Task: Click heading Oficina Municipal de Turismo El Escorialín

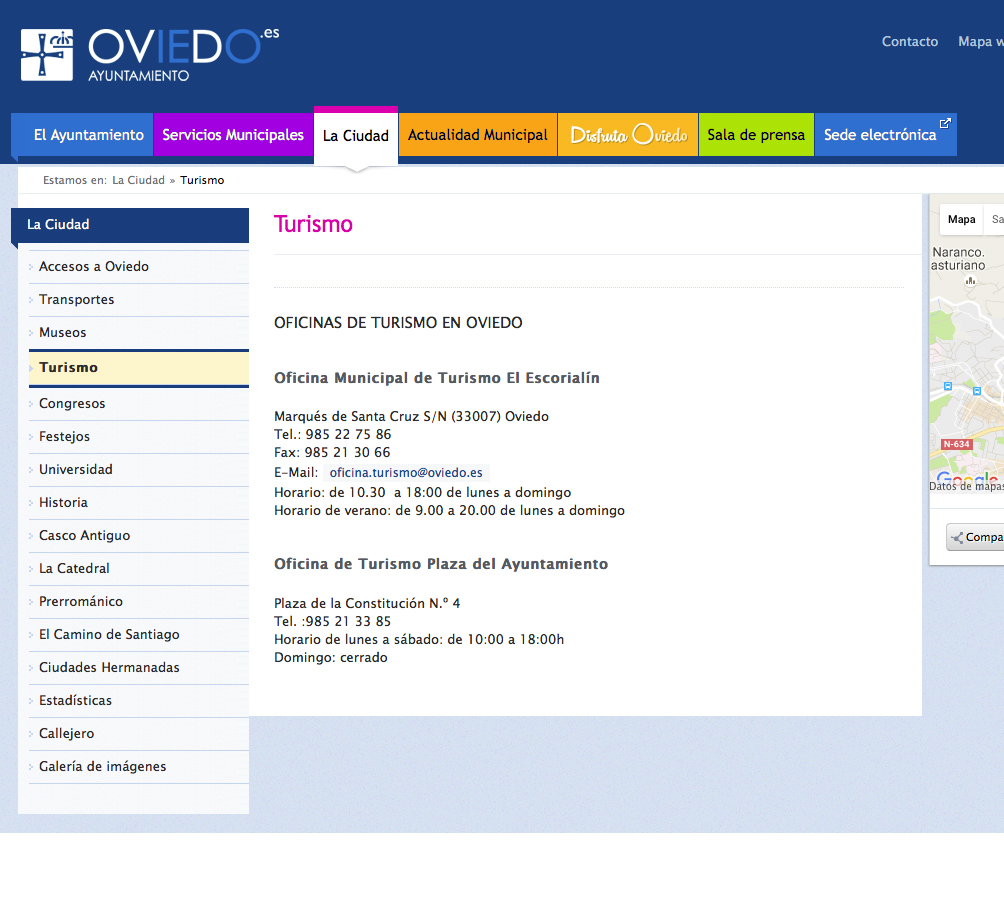Action: coord(437,378)
